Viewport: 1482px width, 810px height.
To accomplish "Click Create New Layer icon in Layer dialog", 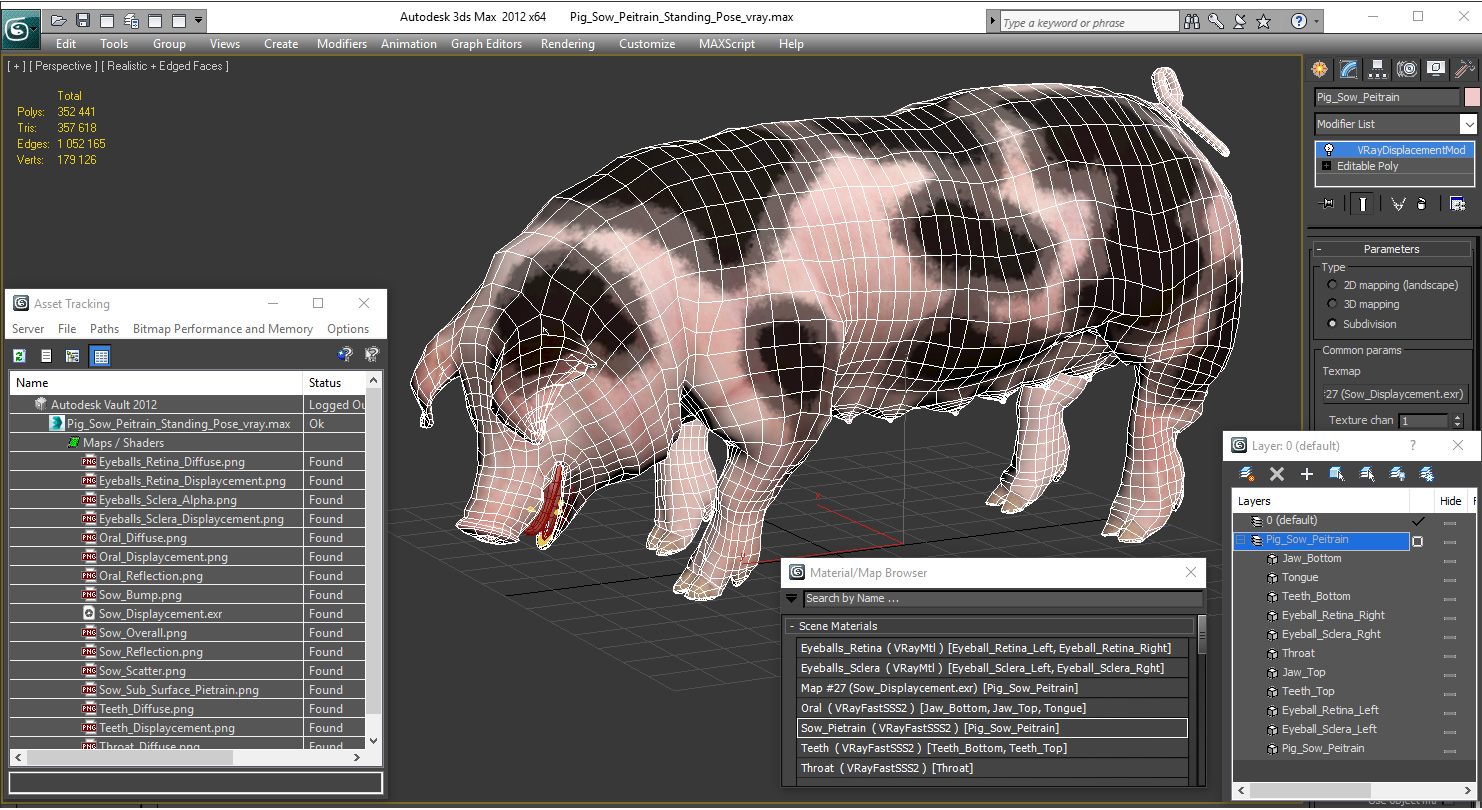I will [1246, 474].
